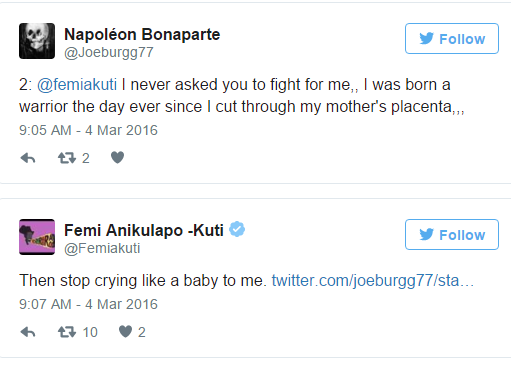Retweet Femi Anikulapo-Kuti's tweet

point(67,332)
